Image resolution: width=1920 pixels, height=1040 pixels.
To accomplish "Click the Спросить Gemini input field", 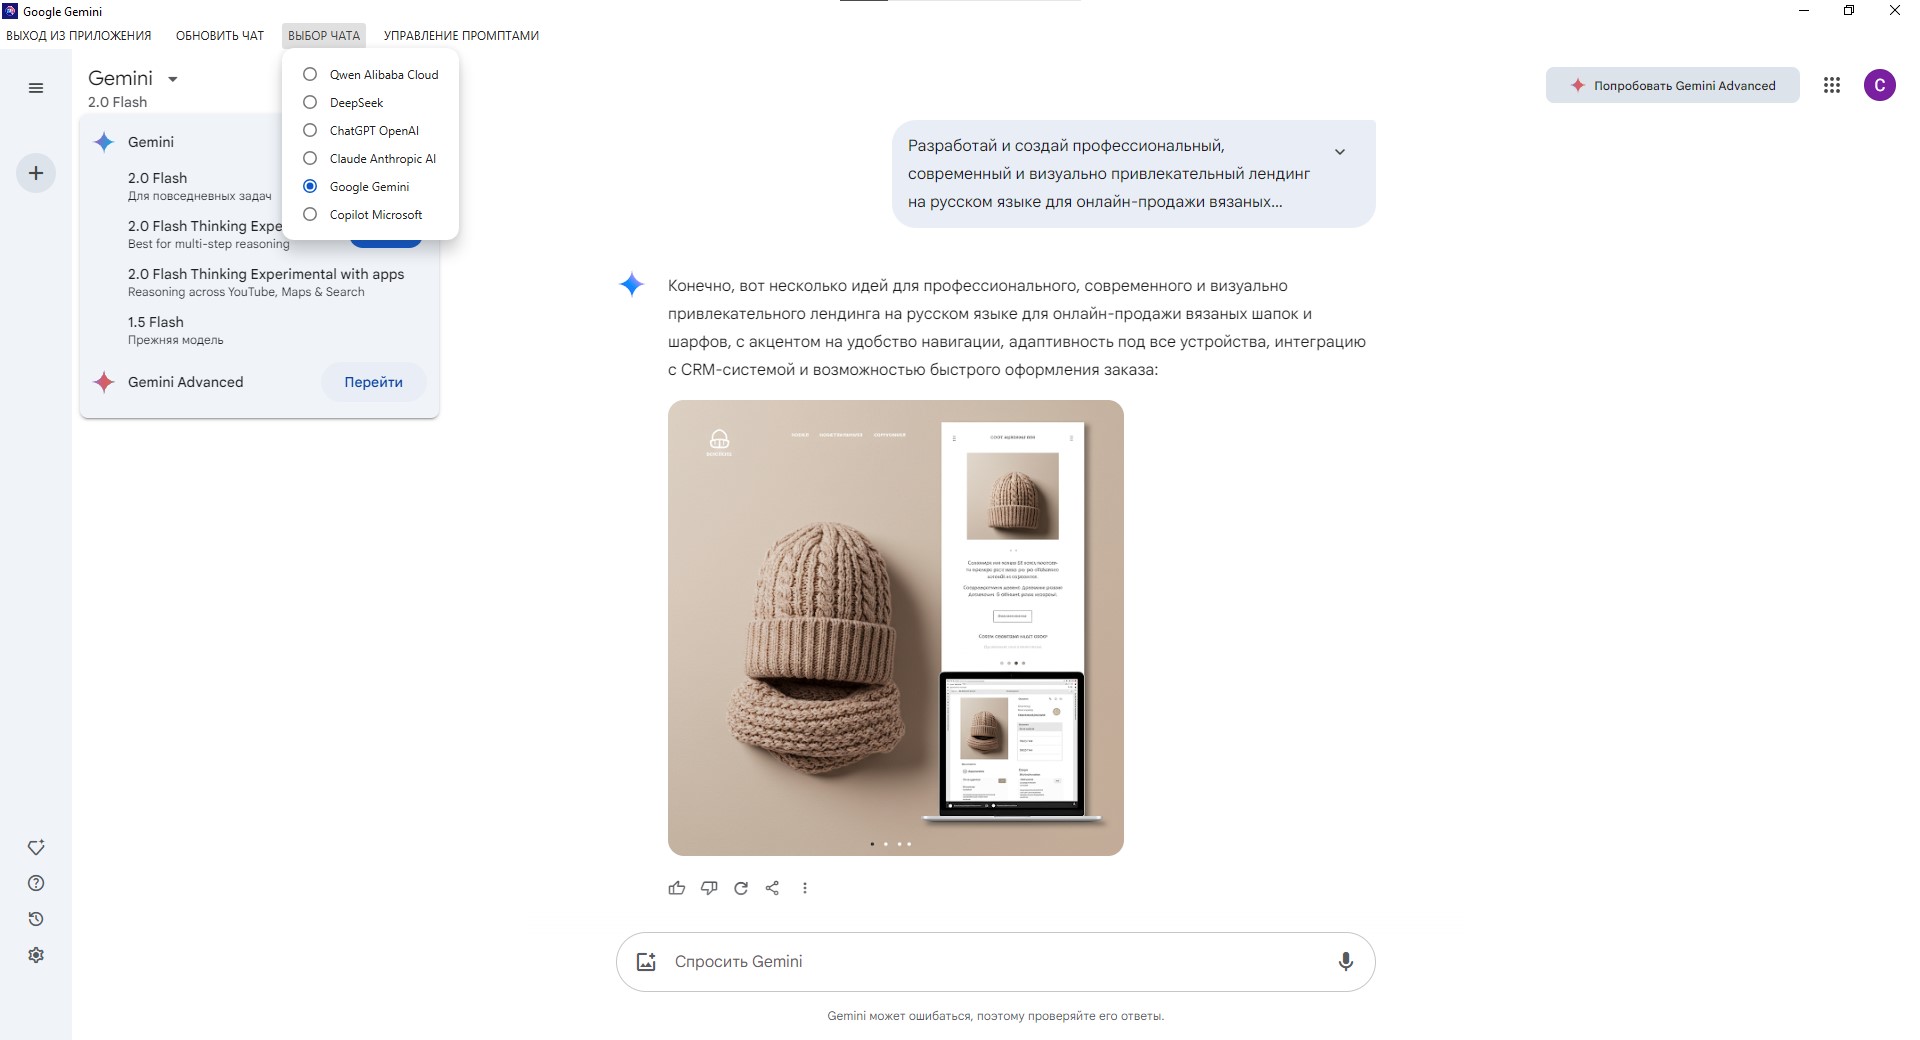I will pos(990,962).
